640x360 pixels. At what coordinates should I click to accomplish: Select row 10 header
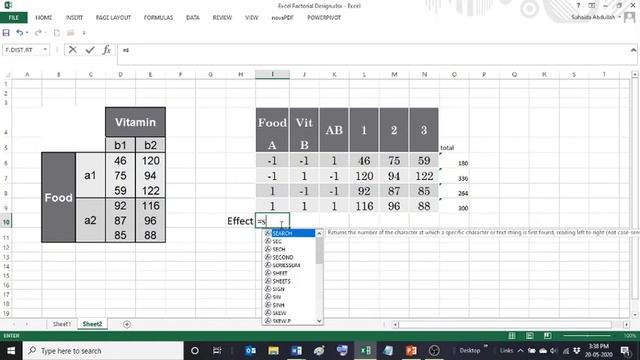click(x=6, y=222)
